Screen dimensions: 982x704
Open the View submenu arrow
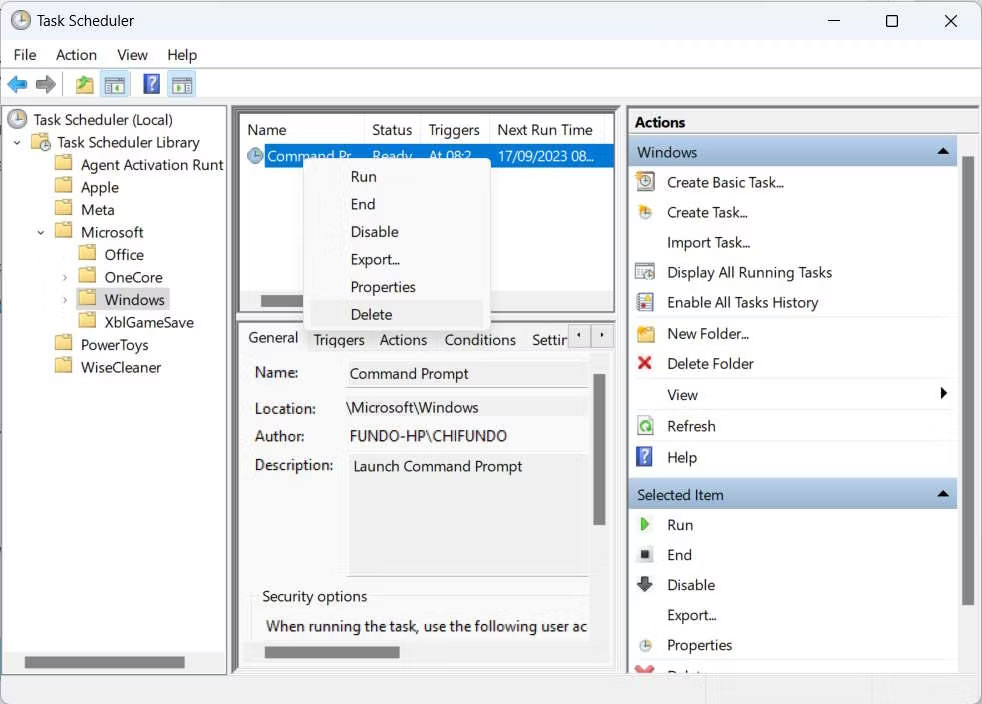pyautogui.click(x=941, y=394)
